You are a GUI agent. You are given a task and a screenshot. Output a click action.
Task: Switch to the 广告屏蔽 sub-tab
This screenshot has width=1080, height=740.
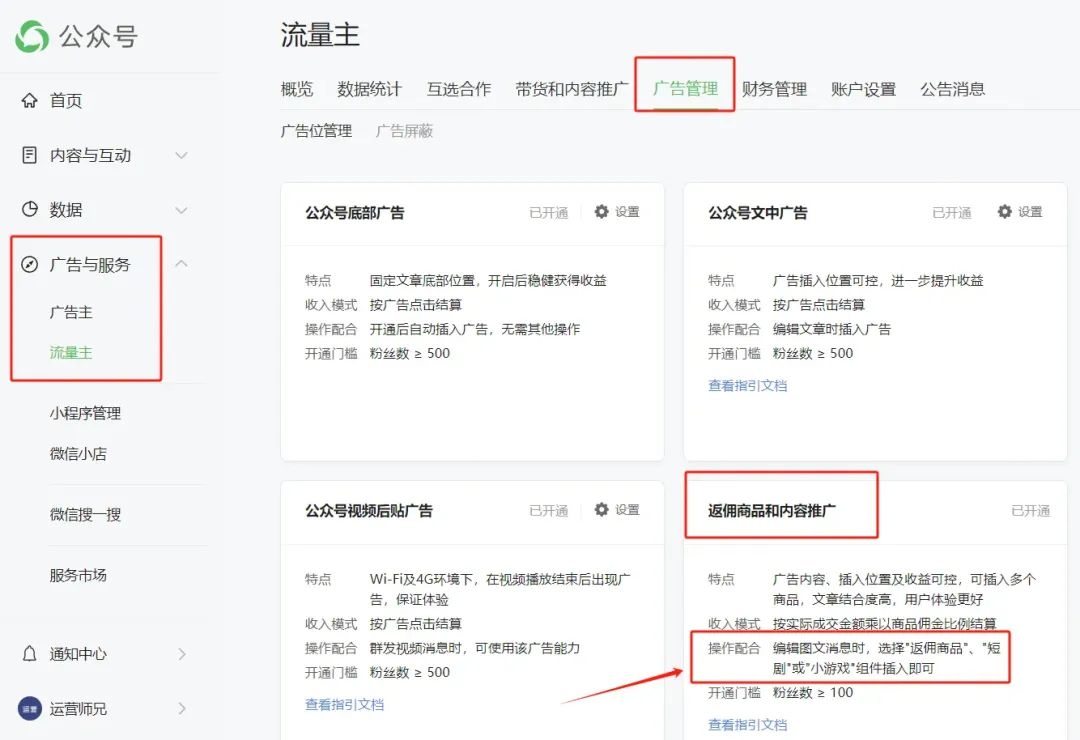click(x=404, y=131)
